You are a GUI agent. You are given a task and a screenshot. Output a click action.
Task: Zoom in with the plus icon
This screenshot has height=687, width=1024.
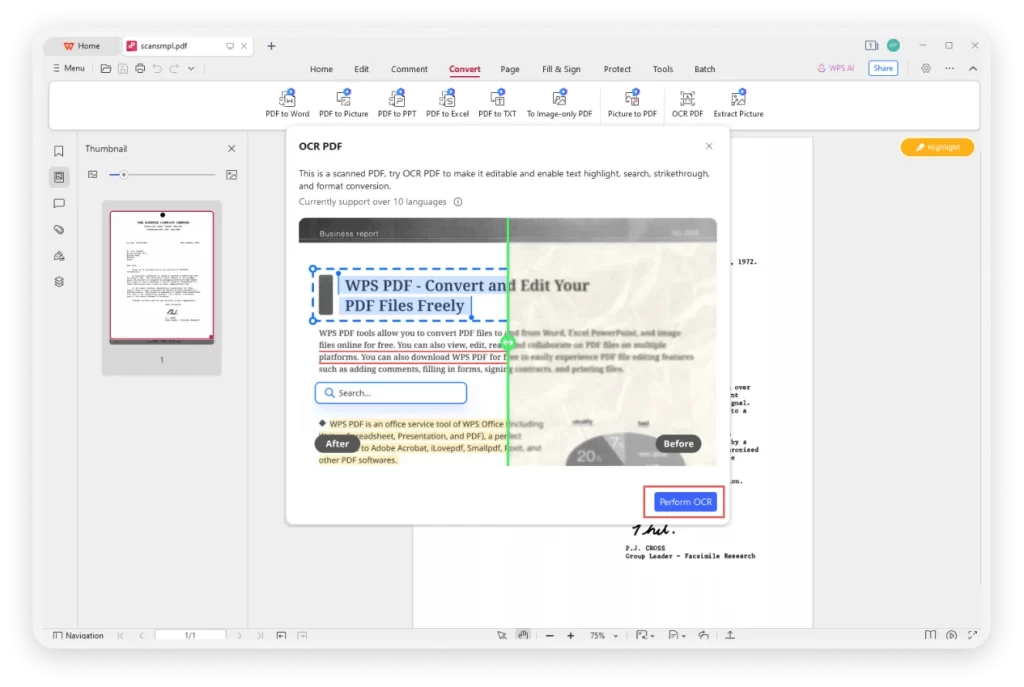click(x=570, y=635)
